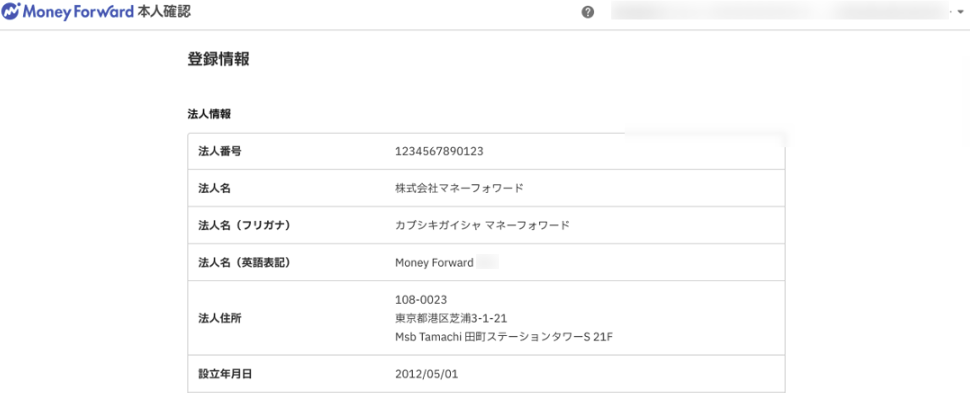The image size is (970, 393).
Task: Click the 設立年月日 label cell
Action: [225, 374]
